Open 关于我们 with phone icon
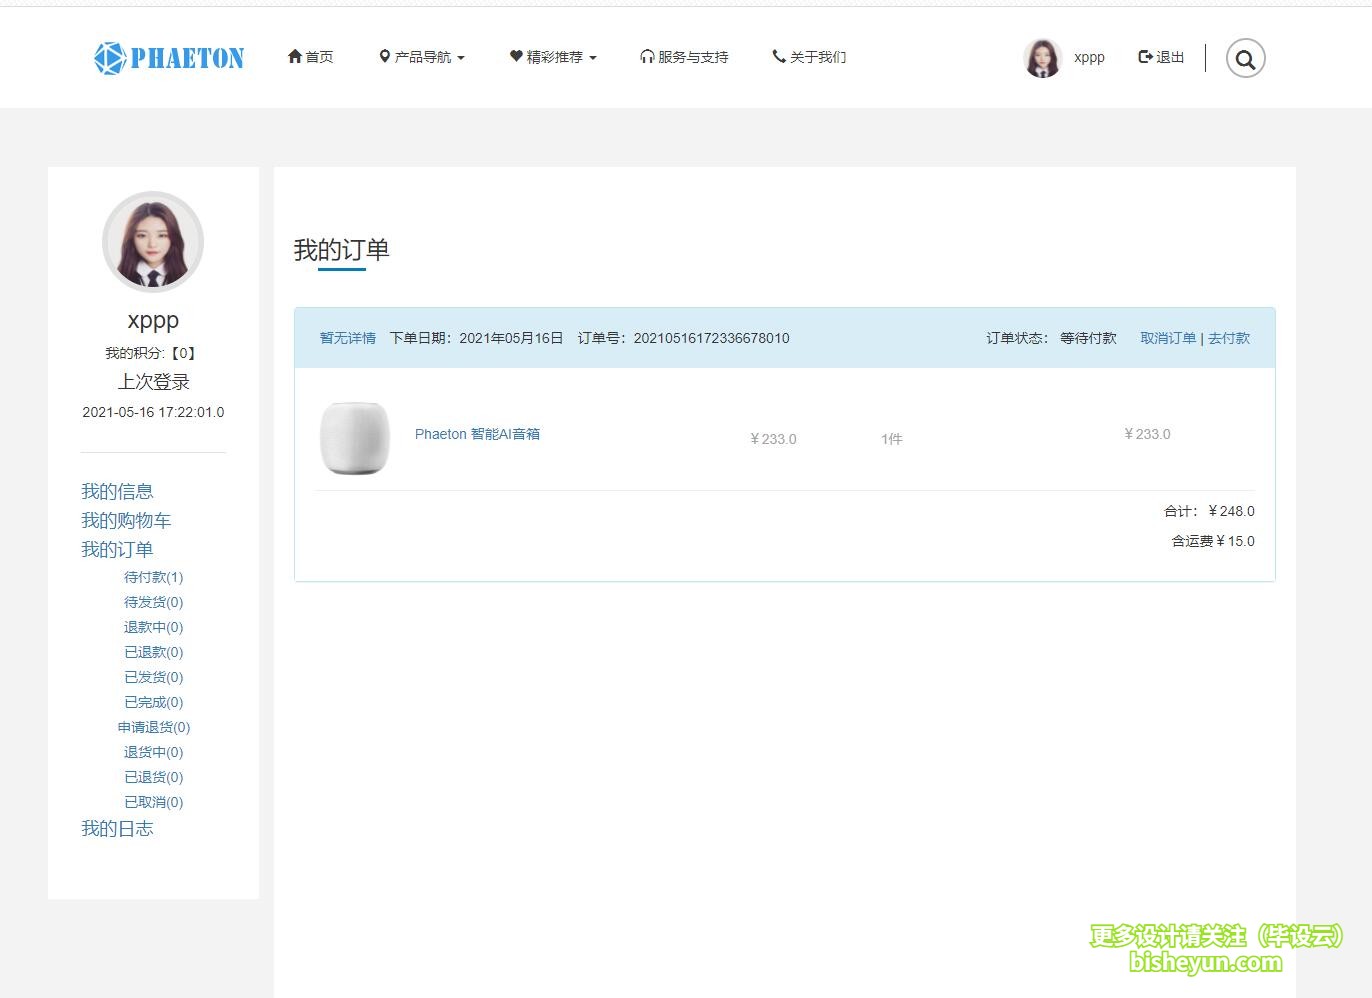This screenshot has width=1372, height=998. pyautogui.click(x=809, y=57)
